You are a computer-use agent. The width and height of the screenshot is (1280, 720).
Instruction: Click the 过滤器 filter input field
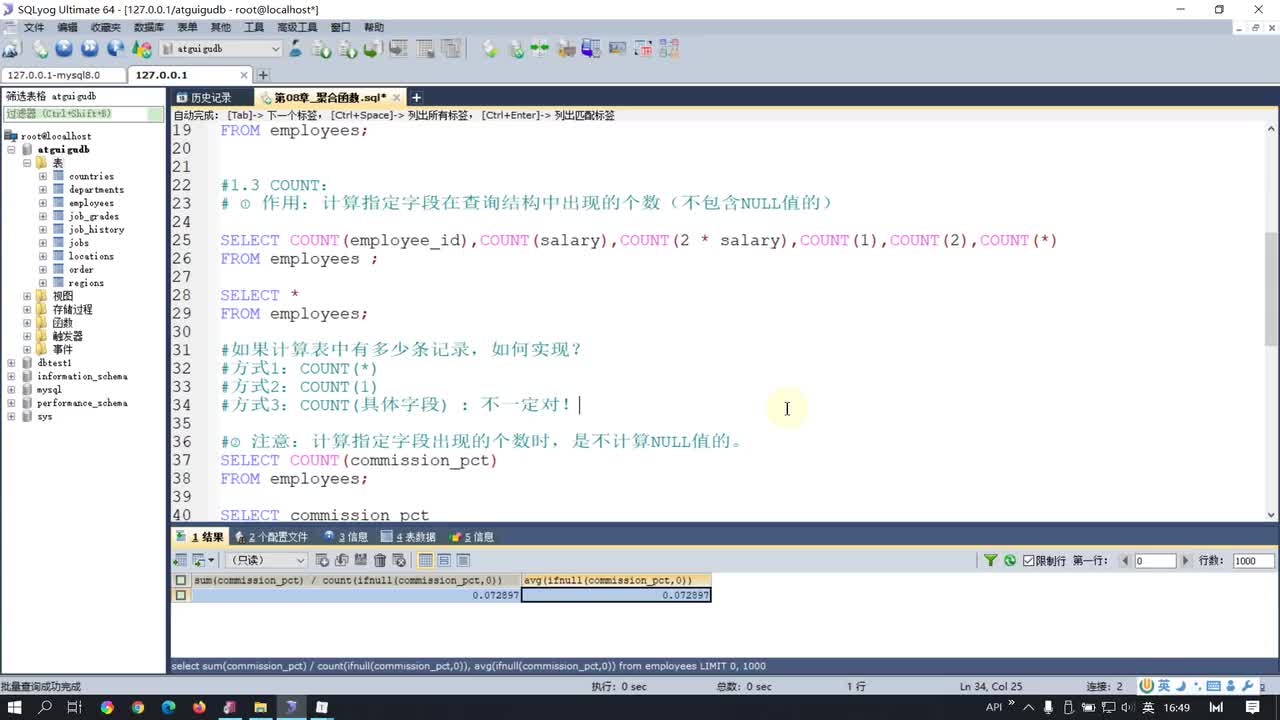click(x=83, y=114)
